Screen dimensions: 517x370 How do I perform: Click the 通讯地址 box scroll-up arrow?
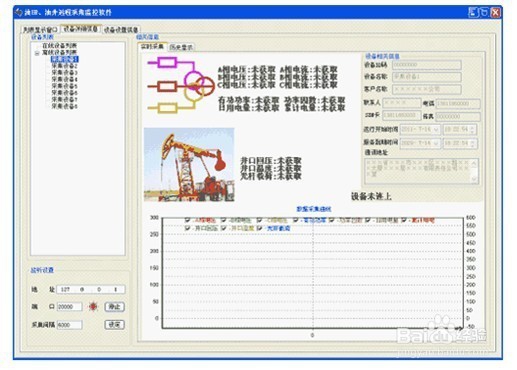pos(474,163)
